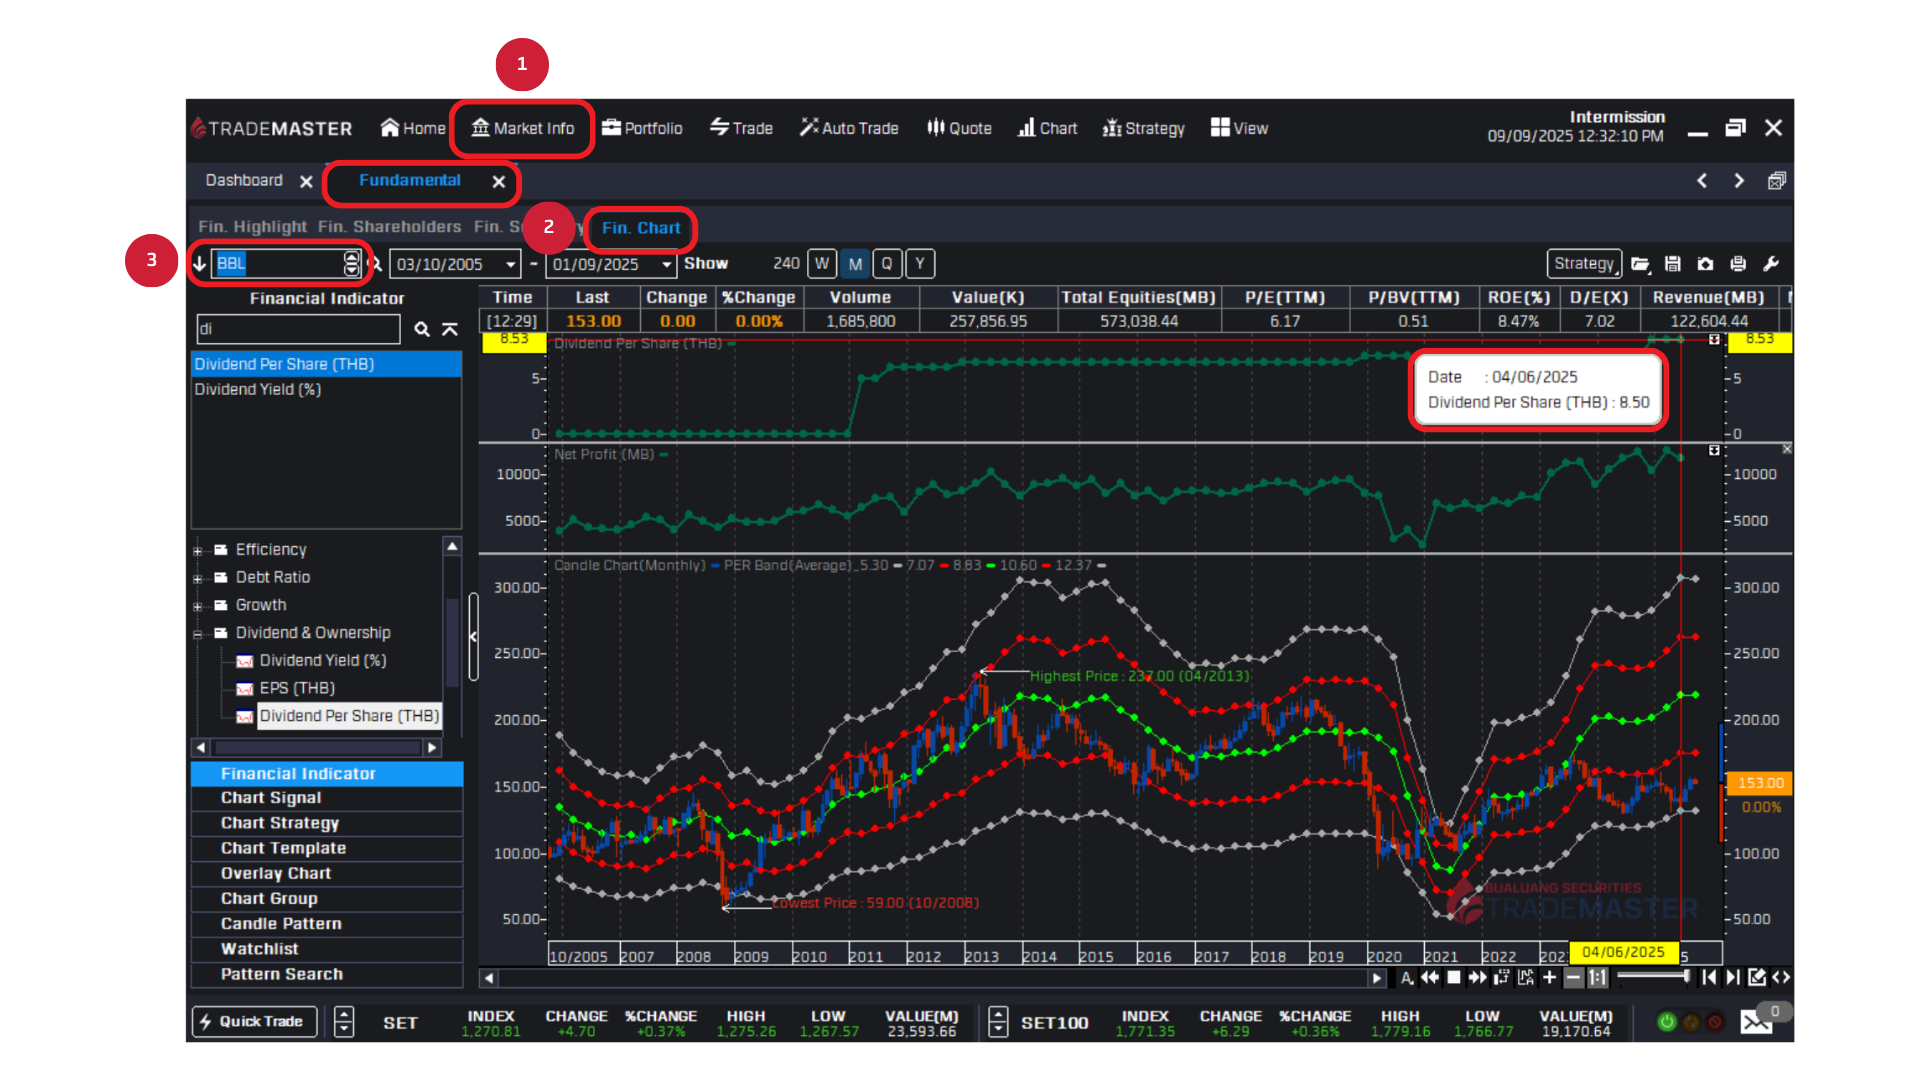Click the save chart floppy icon
The height and width of the screenshot is (1080, 1920).
tap(1672, 264)
